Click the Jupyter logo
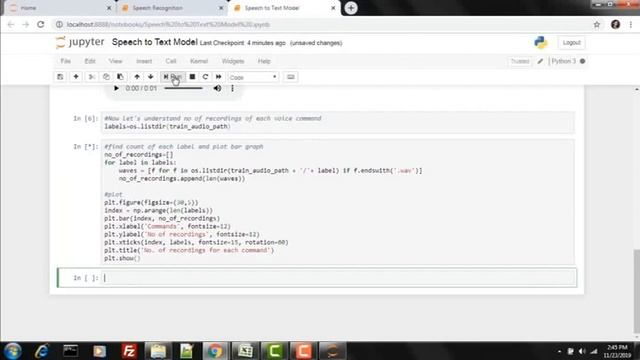Viewport: 640px width, 360px height. point(80,42)
